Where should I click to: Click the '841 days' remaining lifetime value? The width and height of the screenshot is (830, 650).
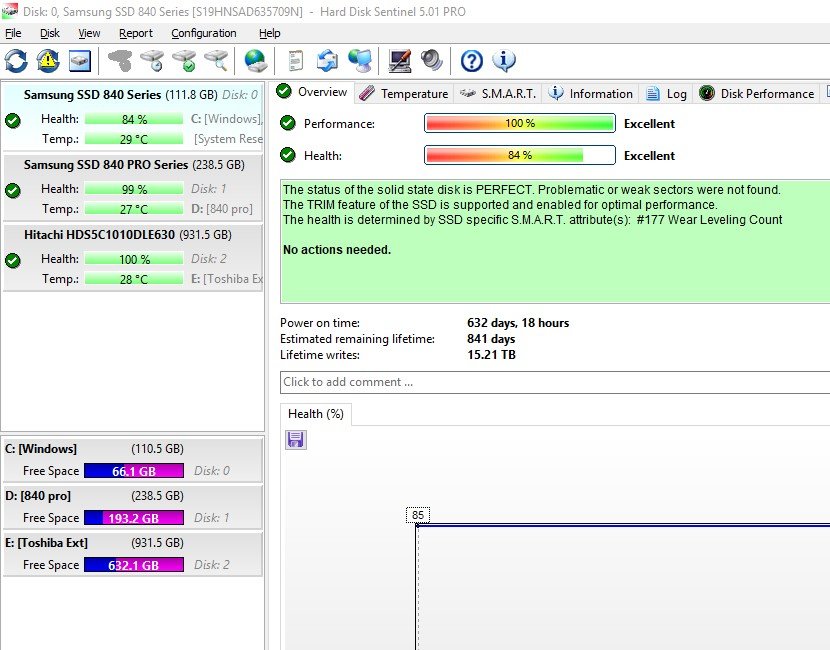tap(491, 339)
